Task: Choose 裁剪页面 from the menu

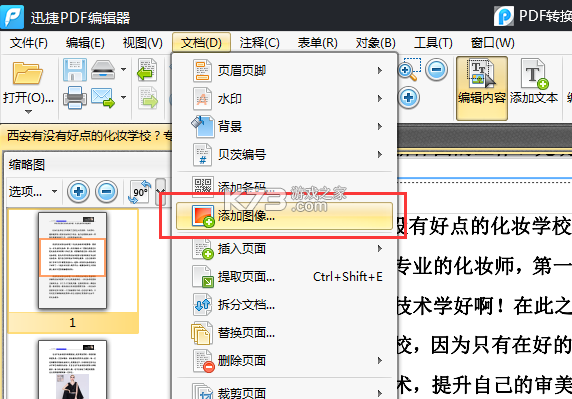Action: pyautogui.click(x=285, y=391)
